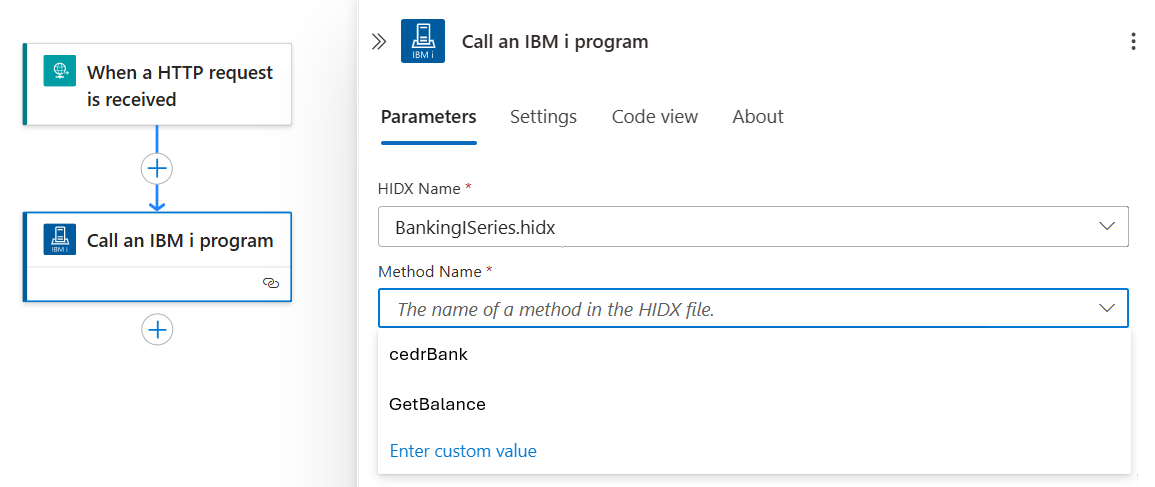Pick the GetBalance method option

(437, 404)
